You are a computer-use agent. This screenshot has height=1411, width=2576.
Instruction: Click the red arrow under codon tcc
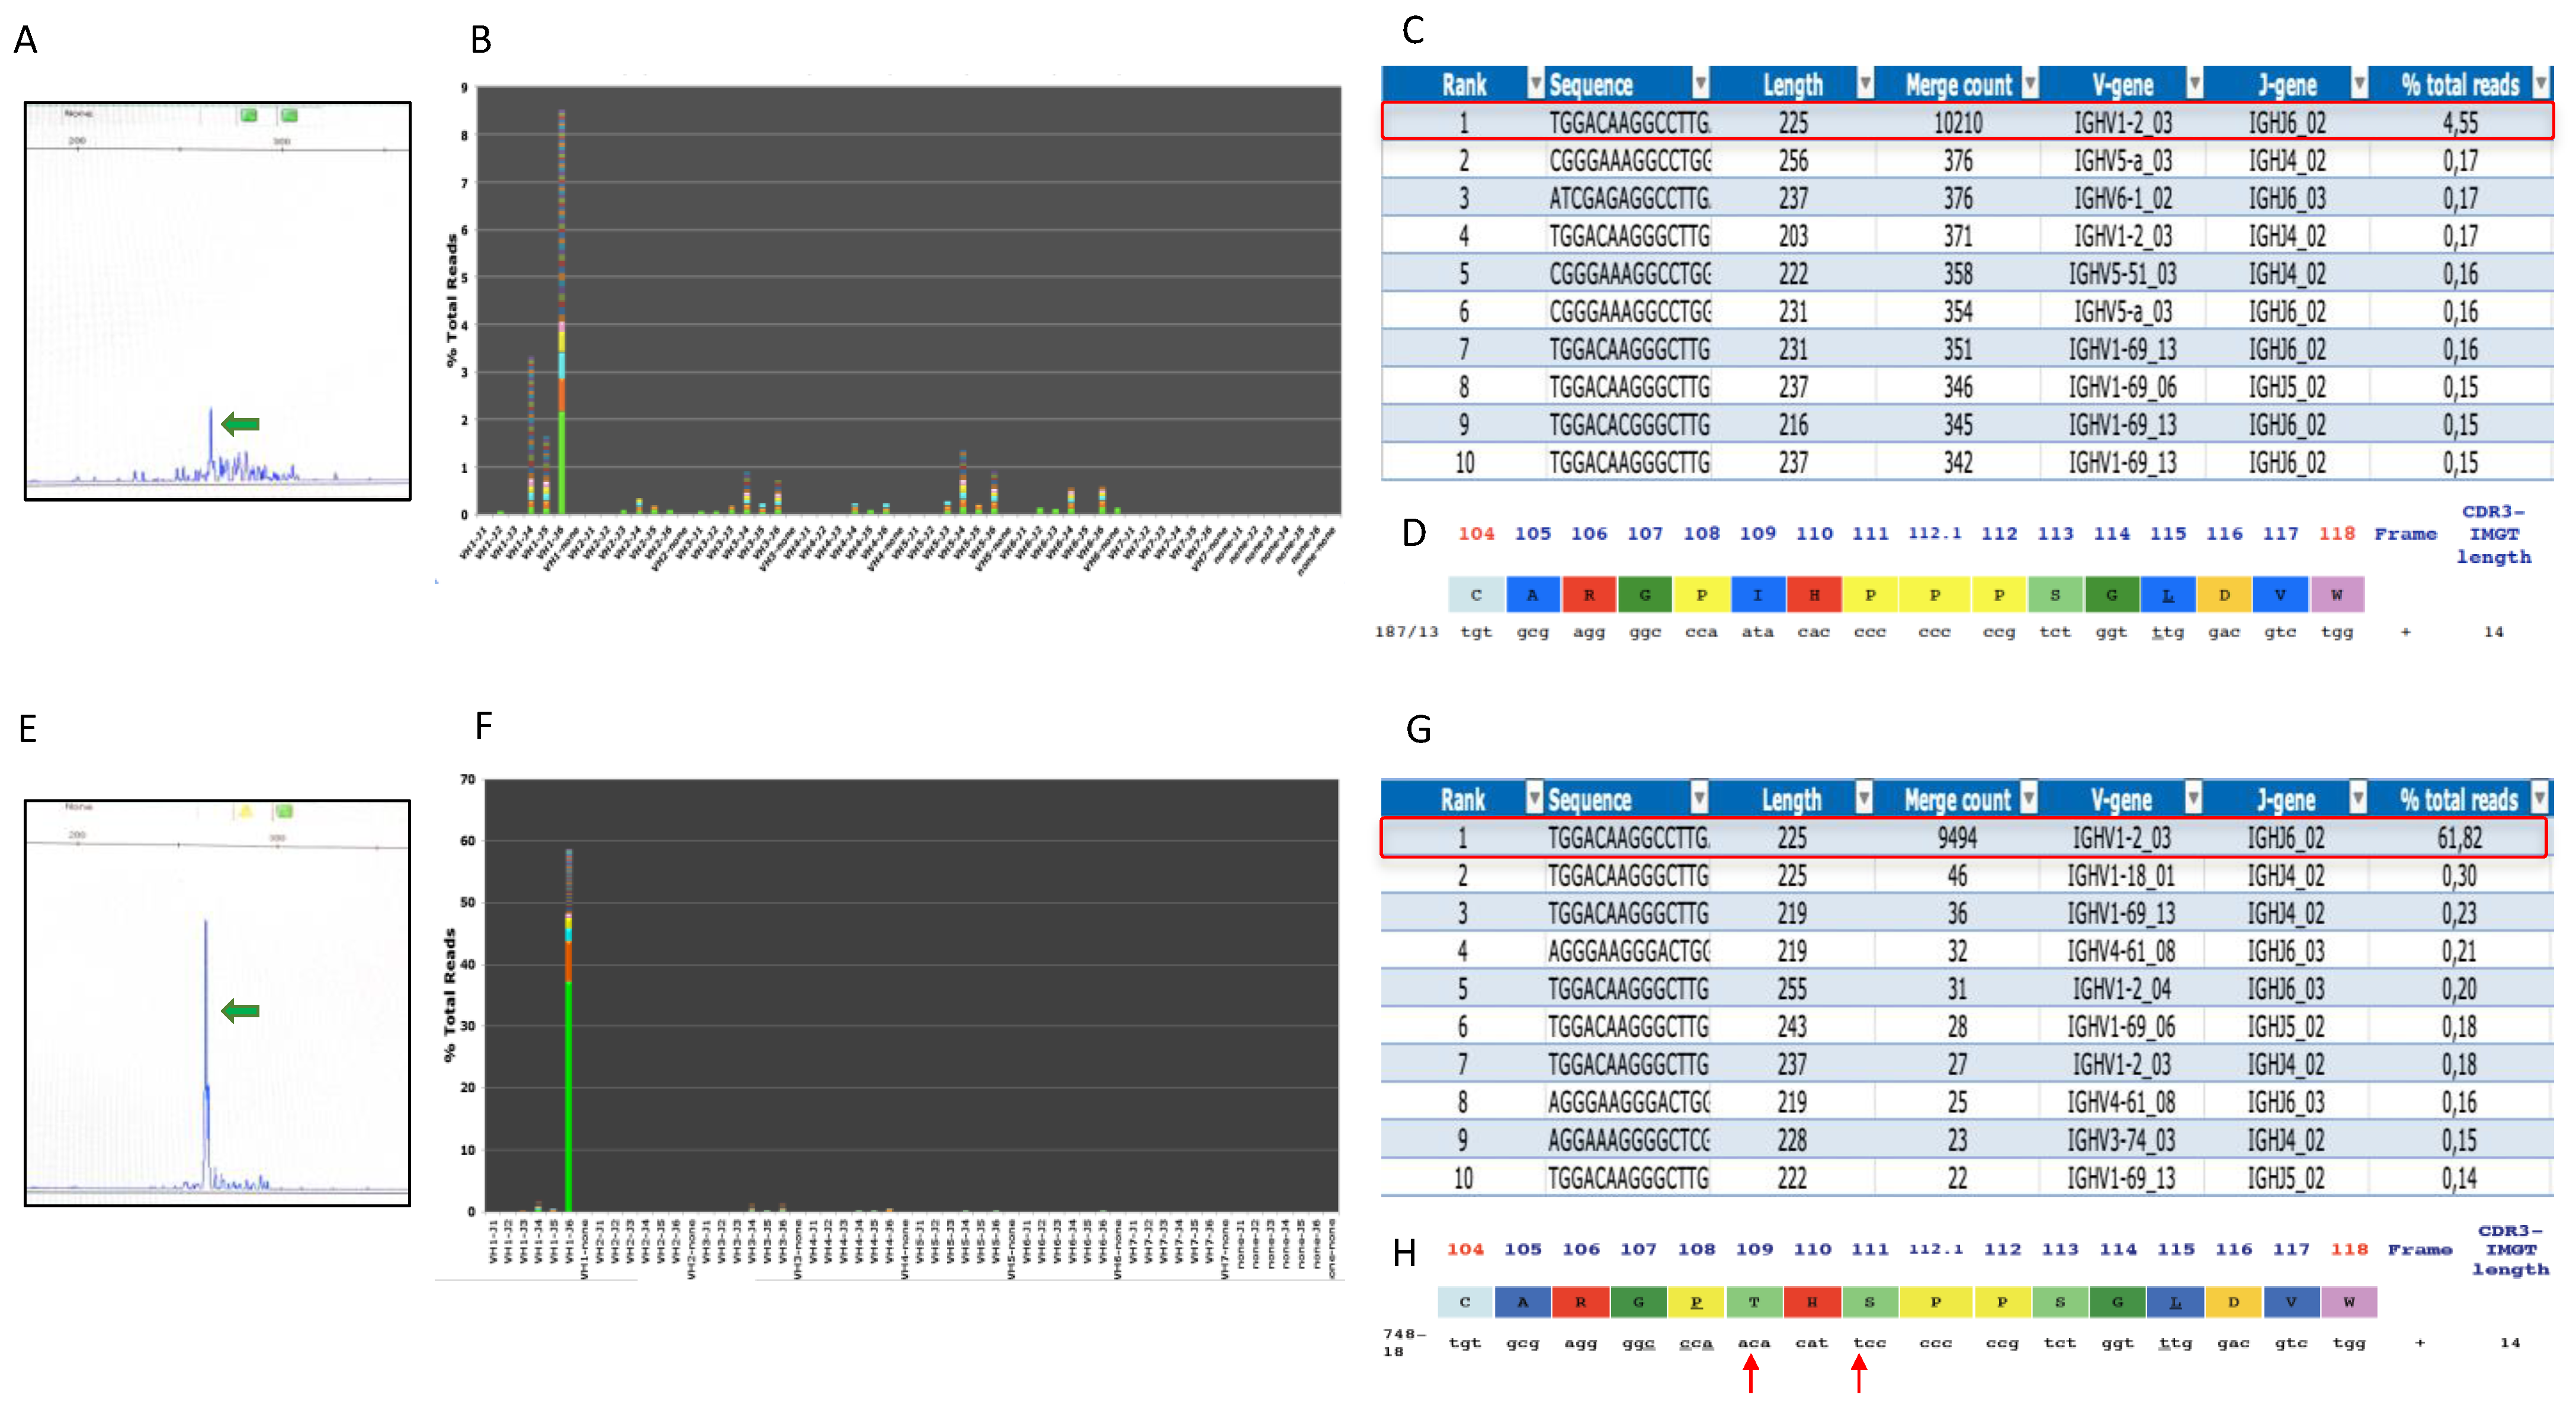pos(1859,1373)
